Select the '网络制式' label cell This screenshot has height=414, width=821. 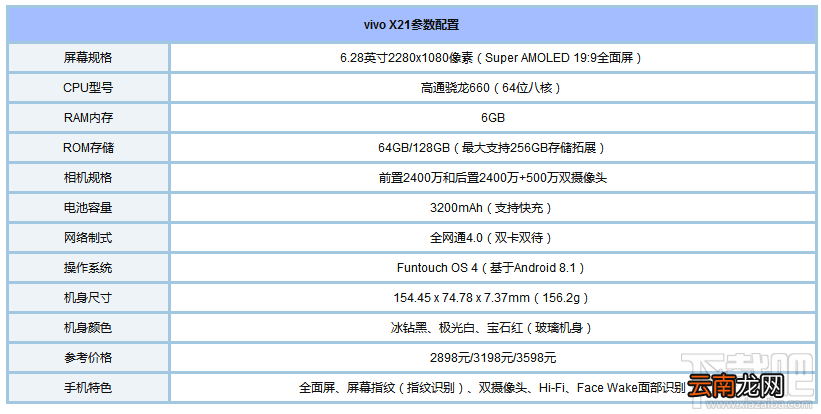coord(88,238)
